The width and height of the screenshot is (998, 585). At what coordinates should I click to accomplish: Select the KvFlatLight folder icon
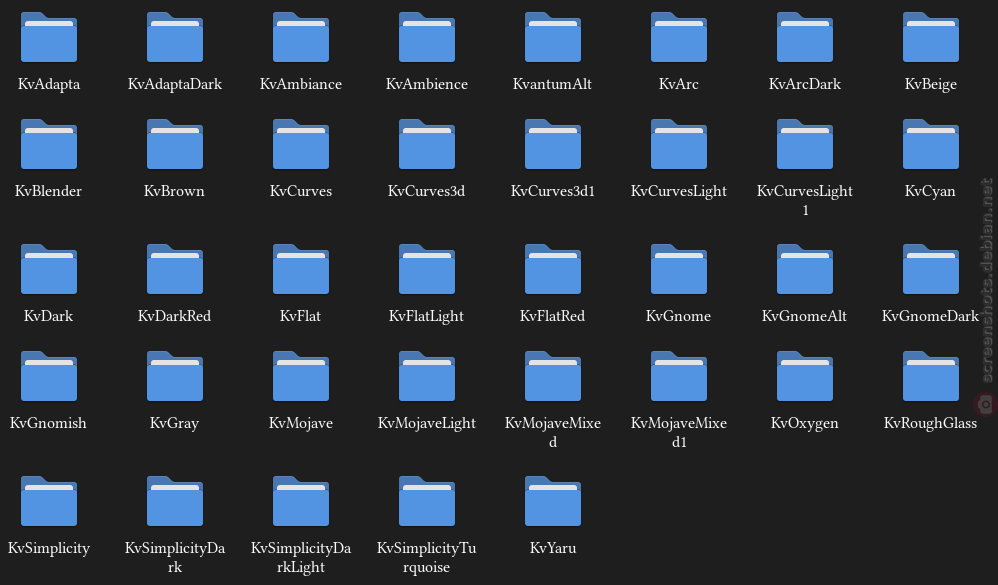coord(427,269)
